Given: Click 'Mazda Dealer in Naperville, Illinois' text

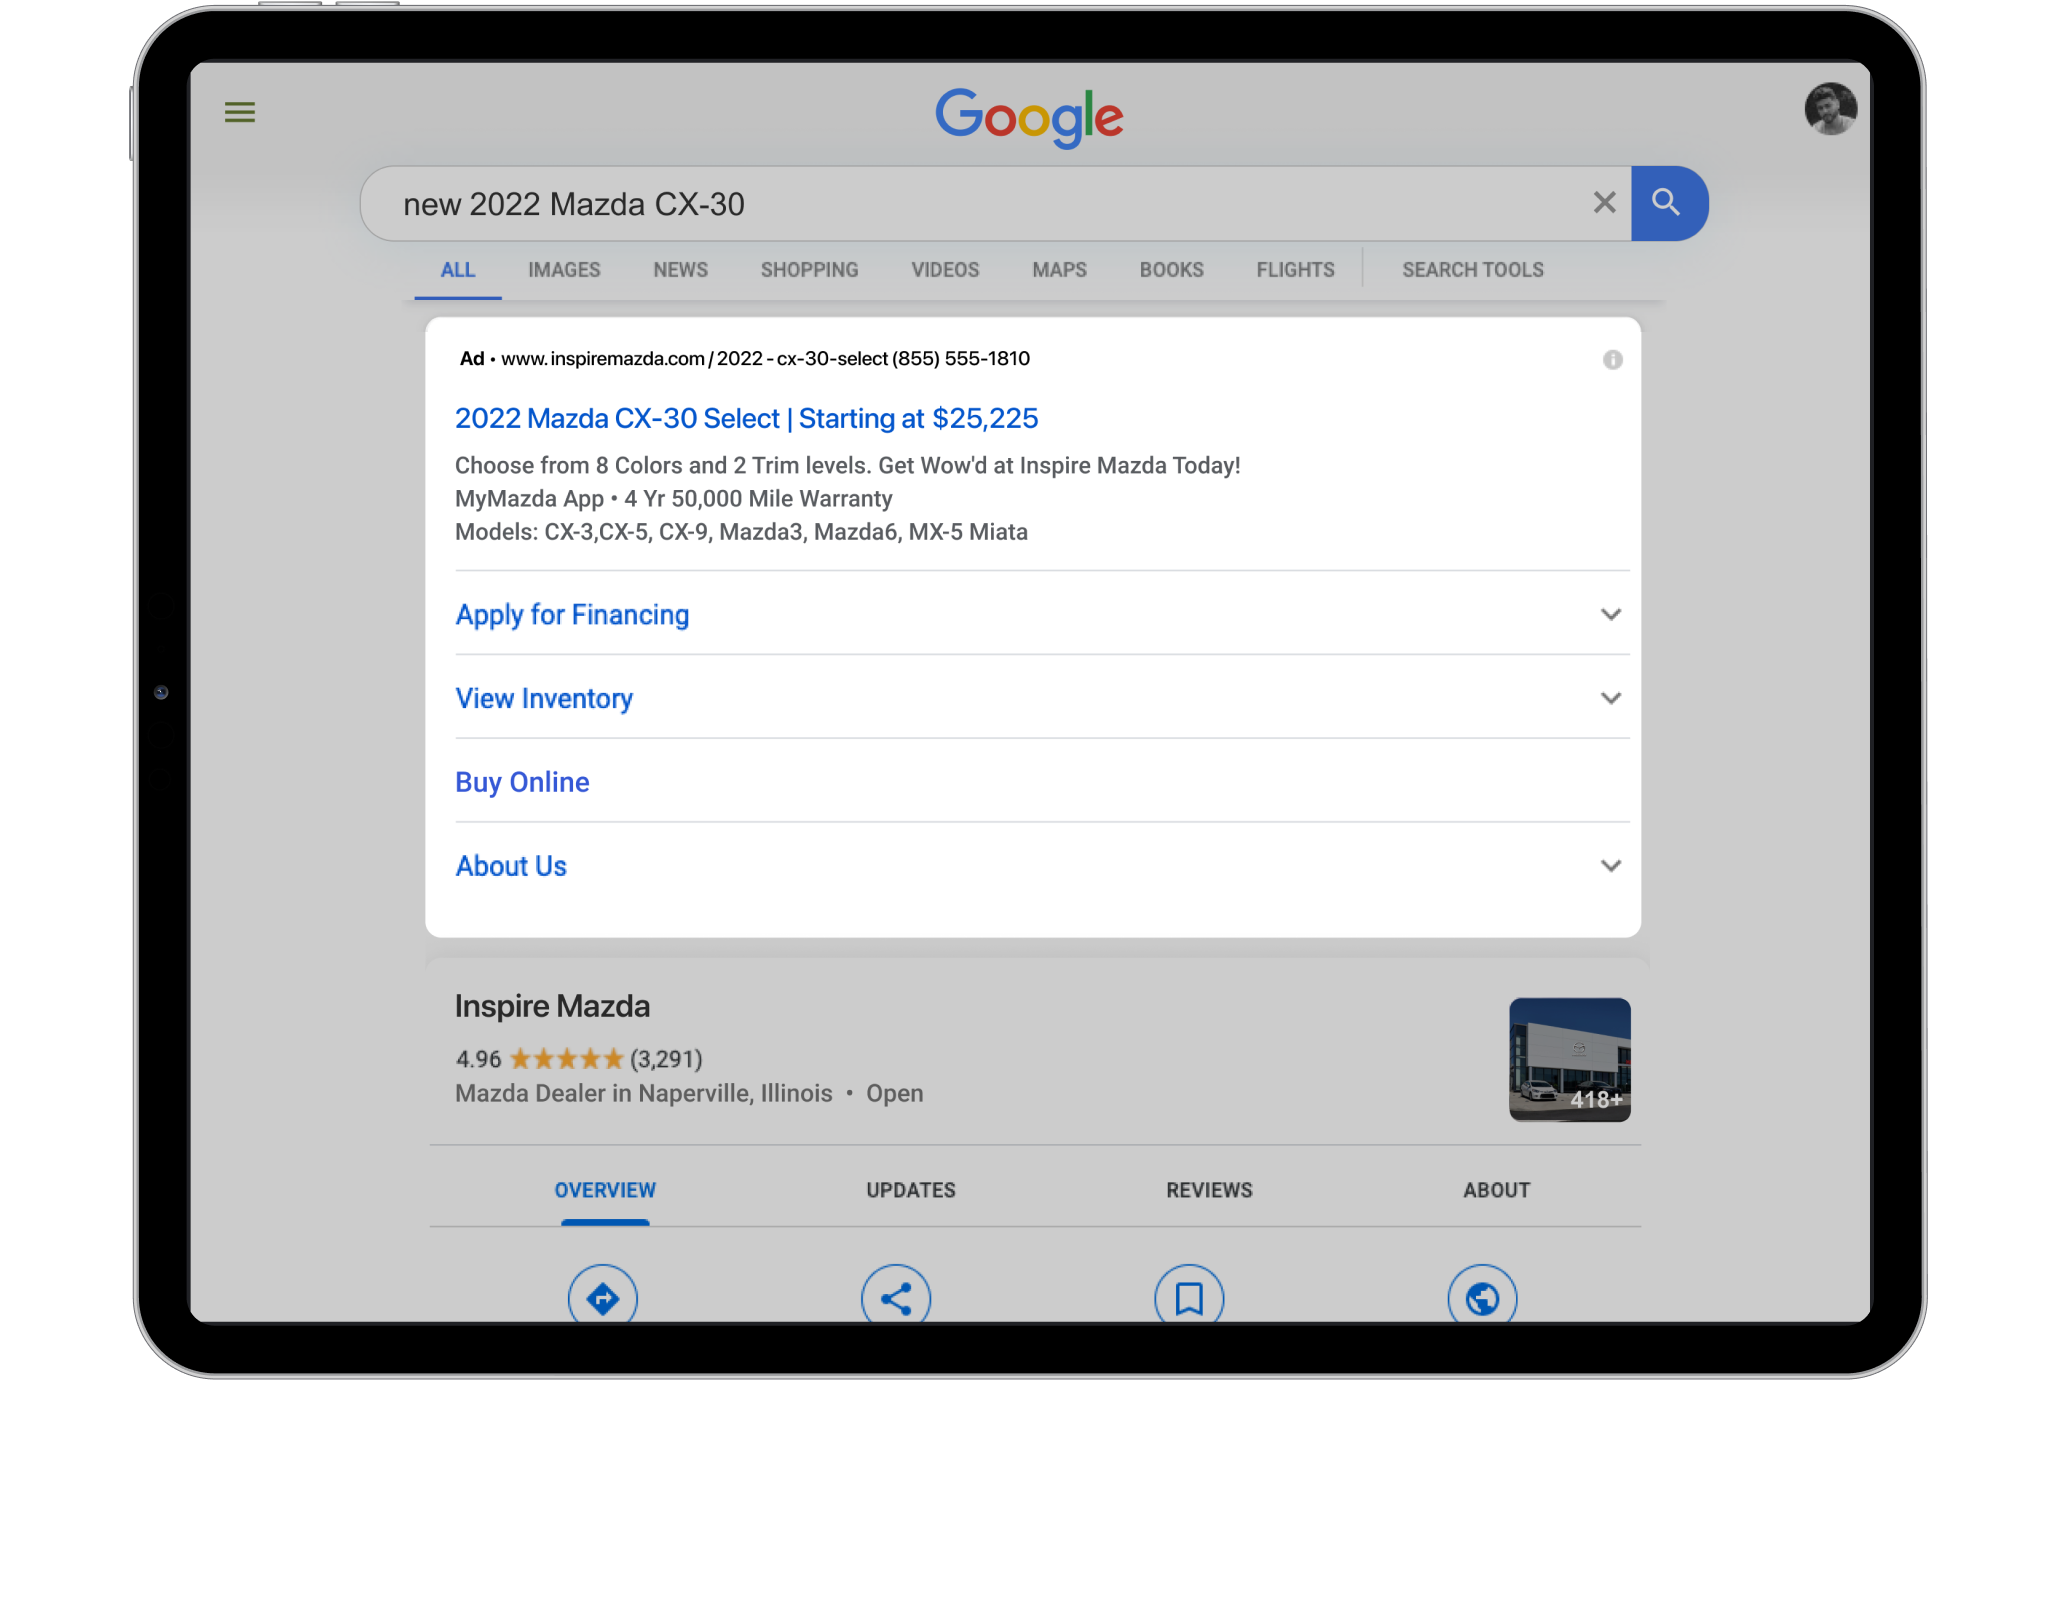Looking at the screenshot, I should click(x=643, y=1093).
